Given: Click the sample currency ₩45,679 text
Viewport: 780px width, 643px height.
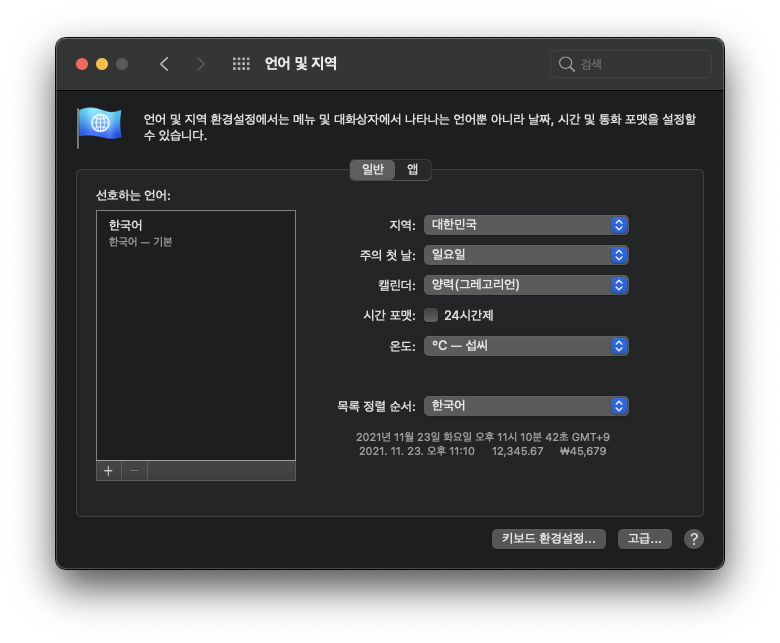Looking at the screenshot, I should pyautogui.click(x=583, y=451).
